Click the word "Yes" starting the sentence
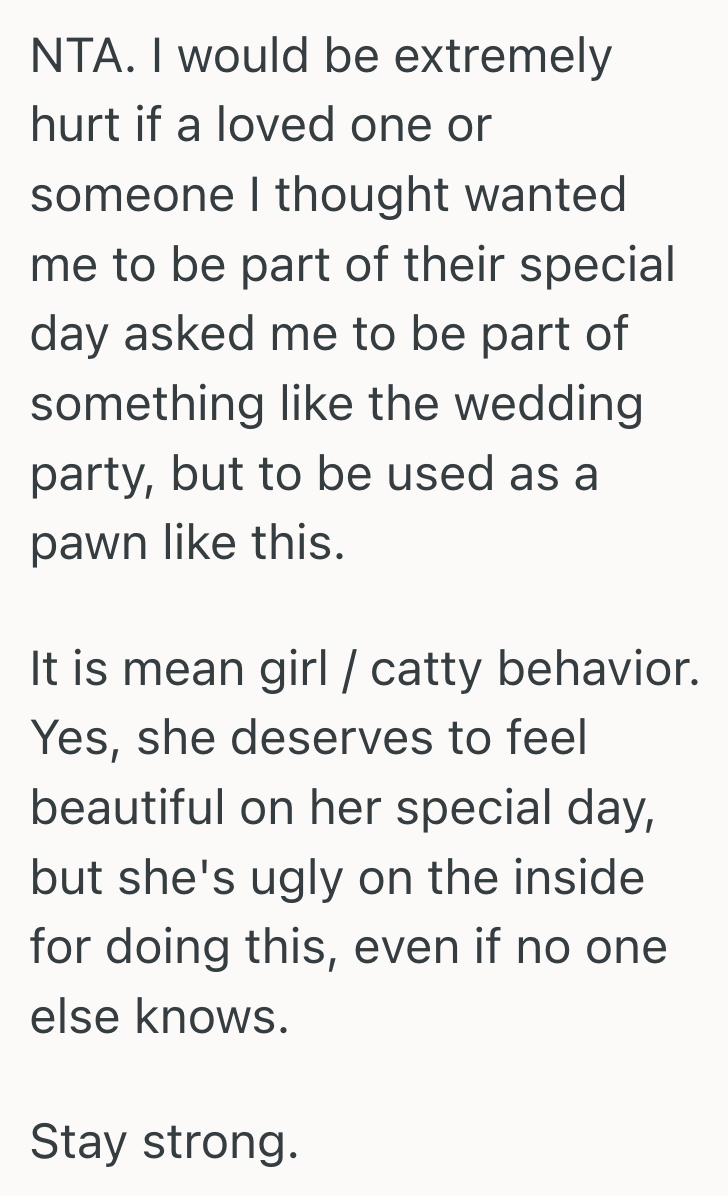This screenshot has height=1196, width=728. (71, 737)
